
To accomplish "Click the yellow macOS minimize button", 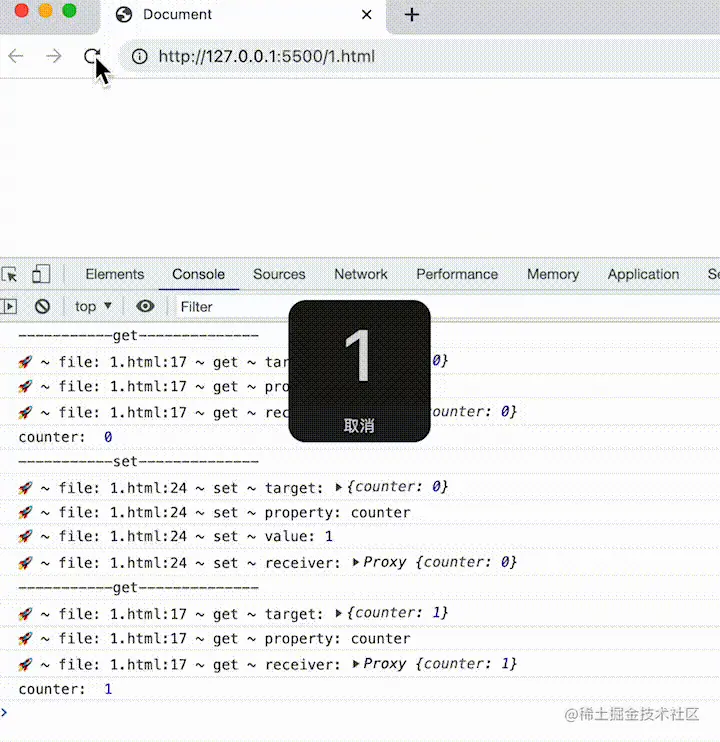I will click(x=46, y=10).
